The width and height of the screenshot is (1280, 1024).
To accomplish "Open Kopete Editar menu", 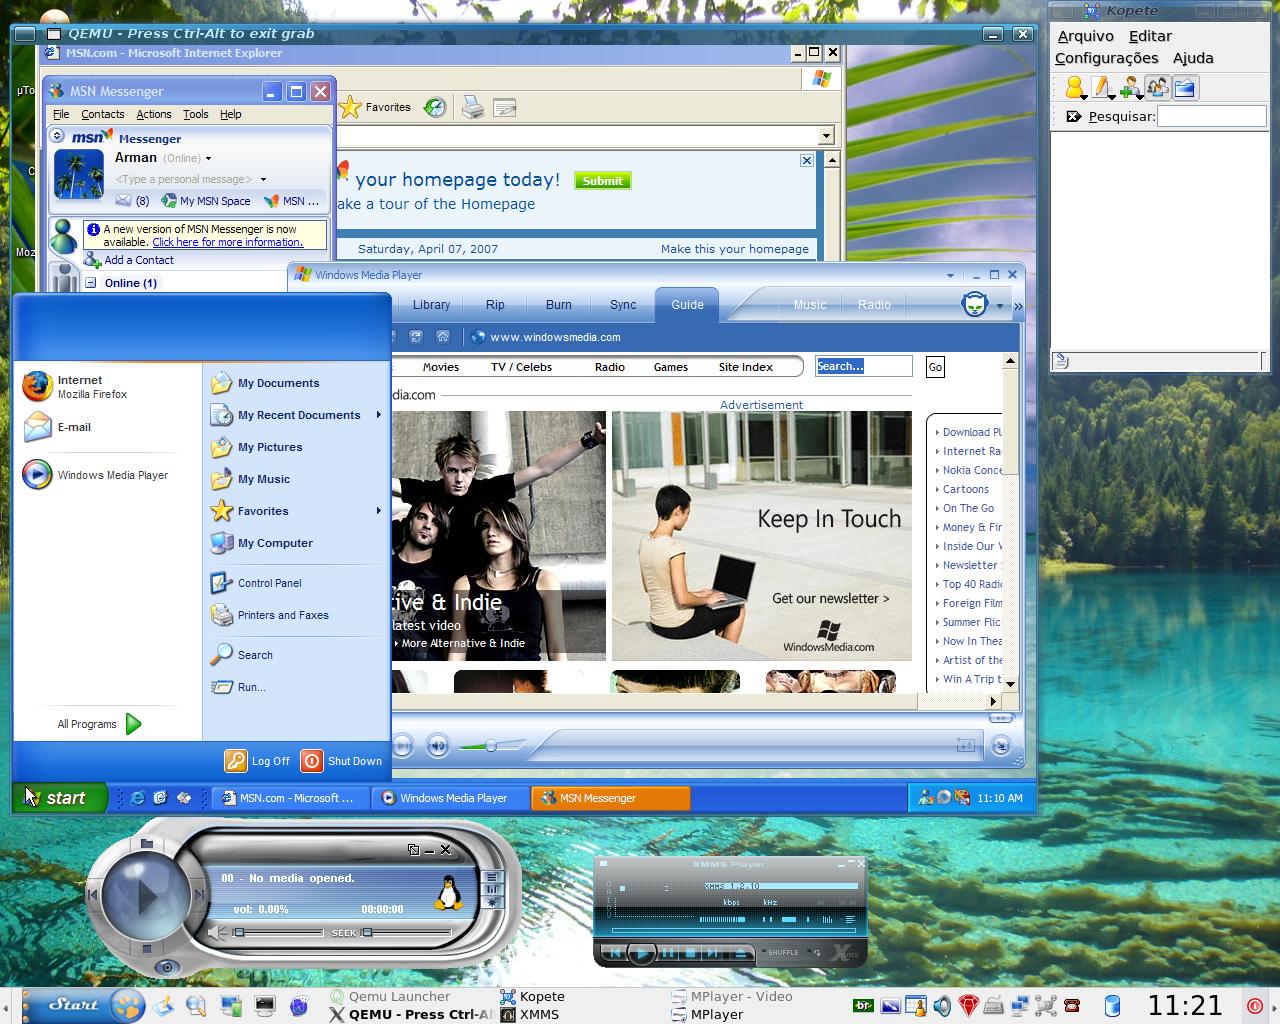I will click(x=1150, y=36).
